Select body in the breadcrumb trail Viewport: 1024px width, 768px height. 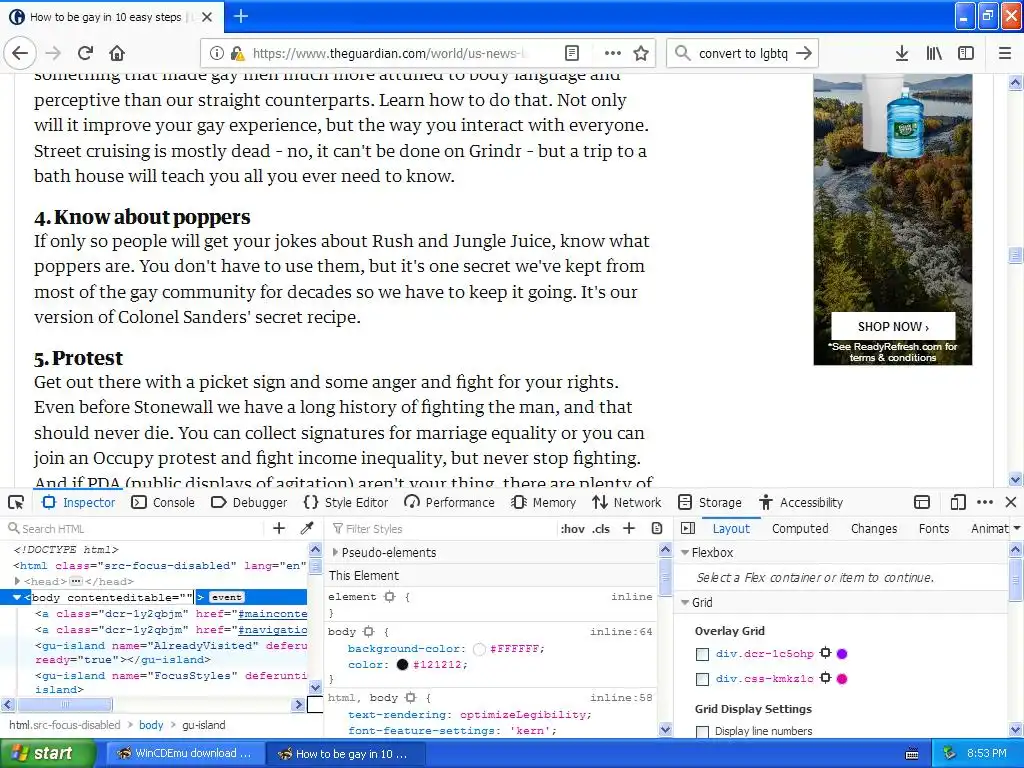pos(151,725)
